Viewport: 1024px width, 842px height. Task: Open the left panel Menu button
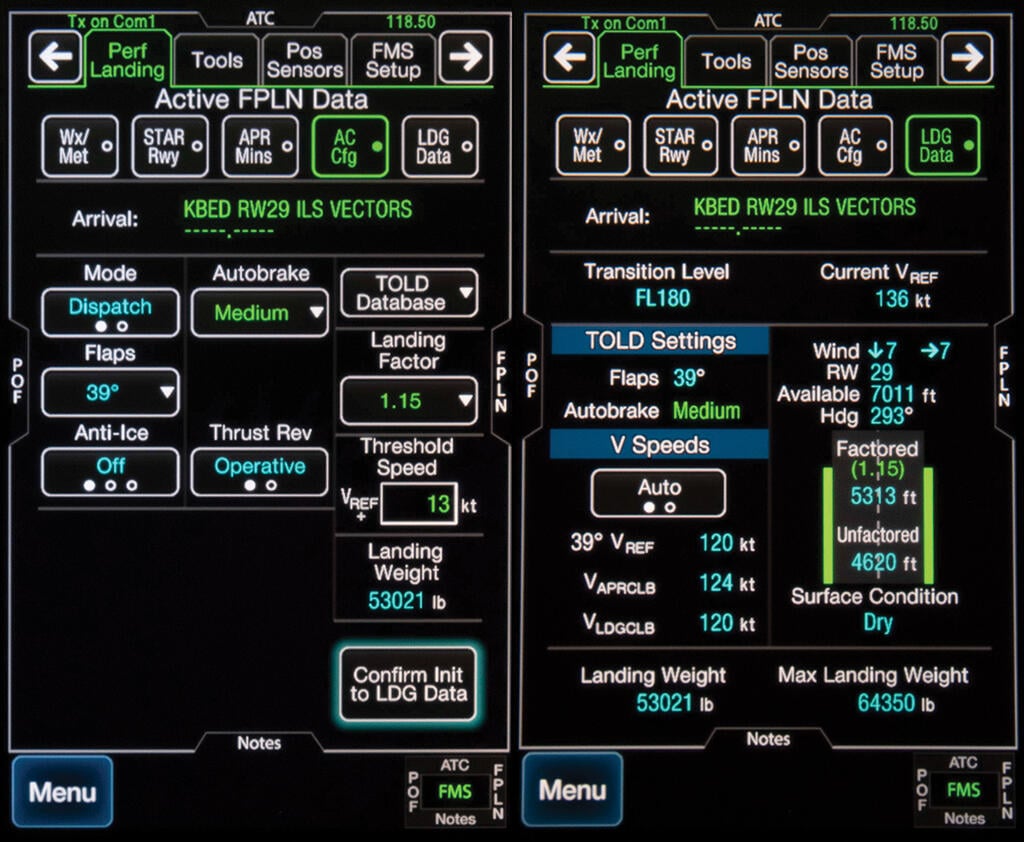[62, 792]
